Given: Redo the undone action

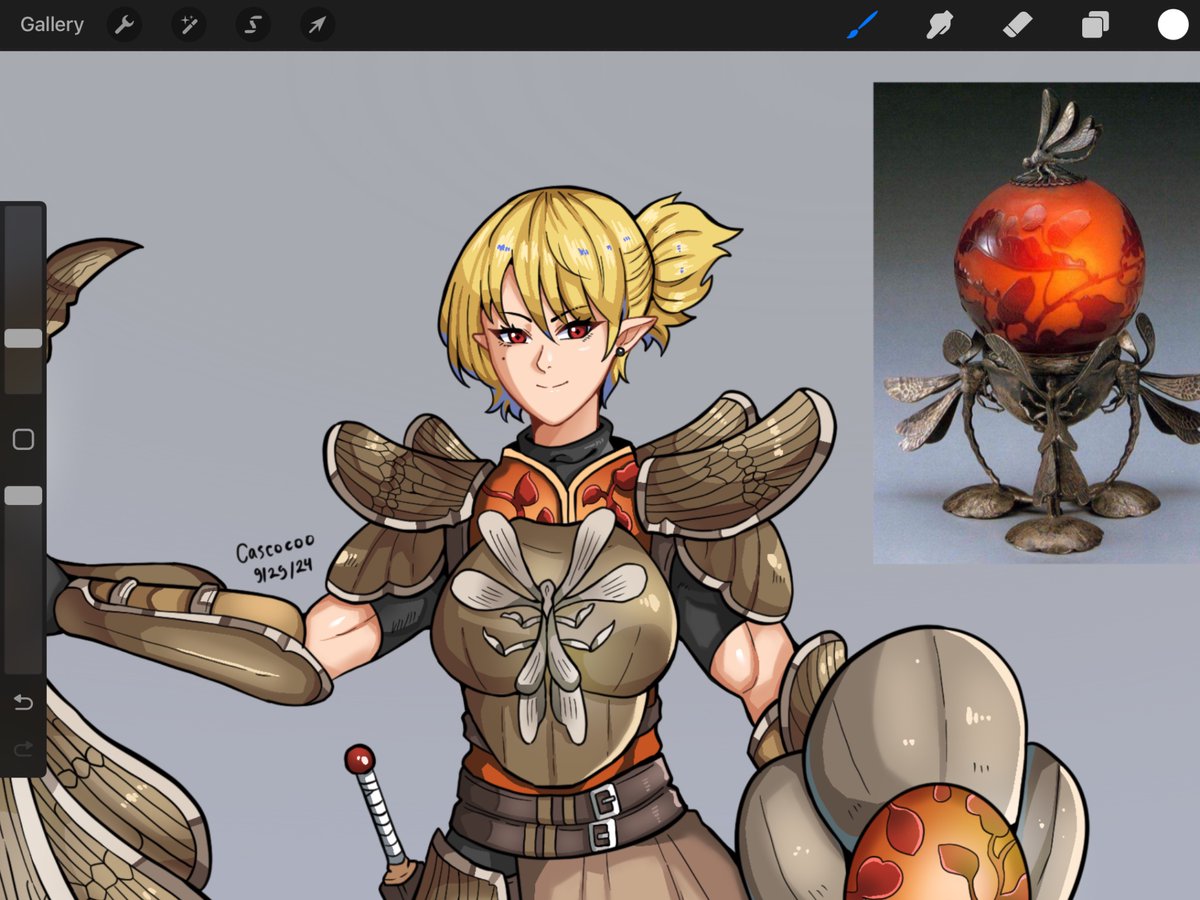Looking at the screenshot, I should click(x=23, y=748).
